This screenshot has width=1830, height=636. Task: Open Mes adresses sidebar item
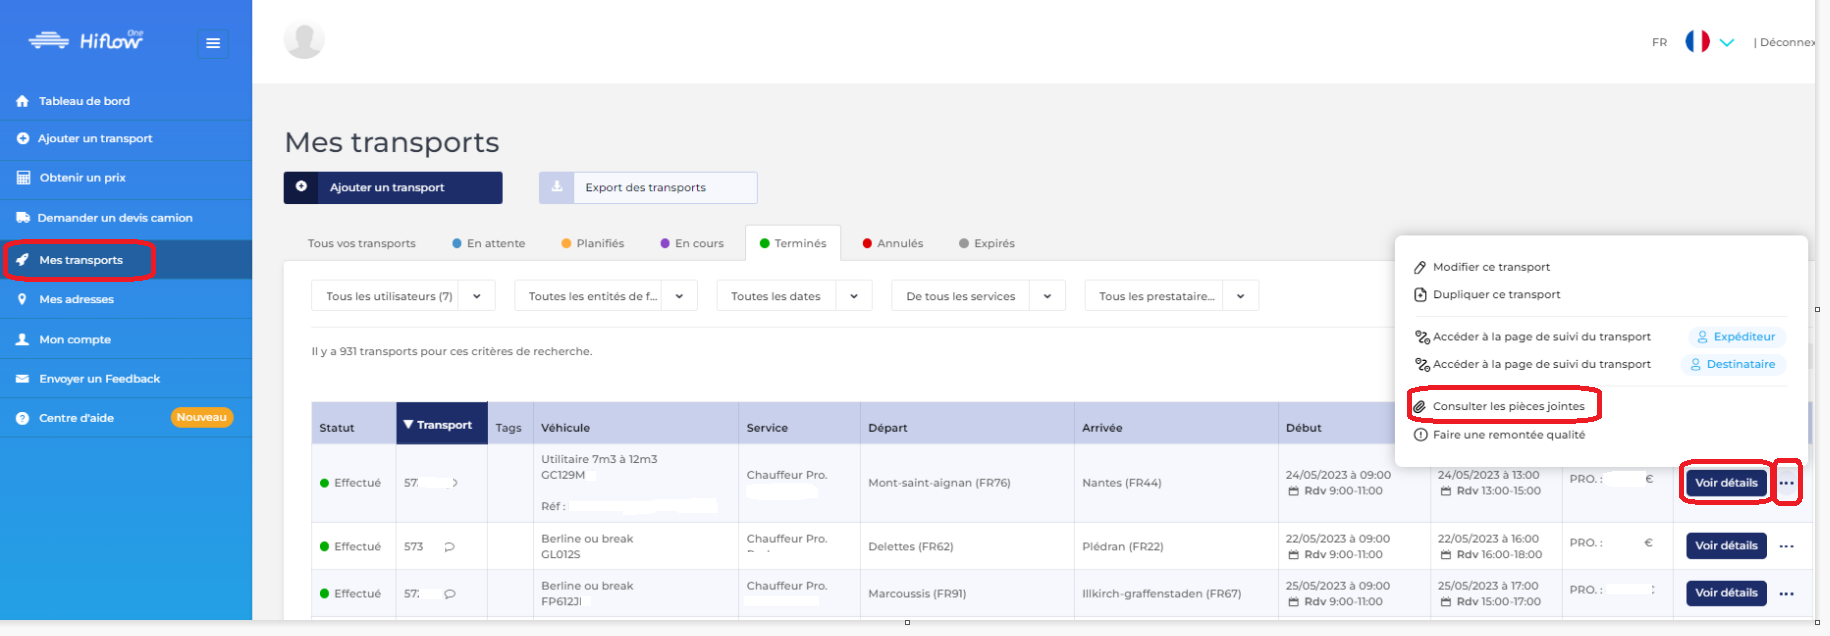[126, 299]
